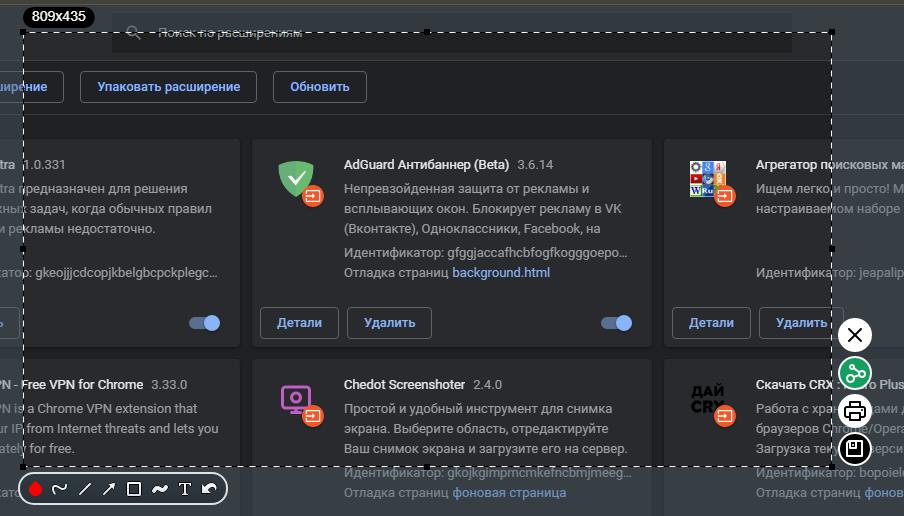Click the Chedot identifier text gkojkgimpmcmkefncbmjmeeg
This screenshot has height=516, width=904.
click(x=540, y=473)
